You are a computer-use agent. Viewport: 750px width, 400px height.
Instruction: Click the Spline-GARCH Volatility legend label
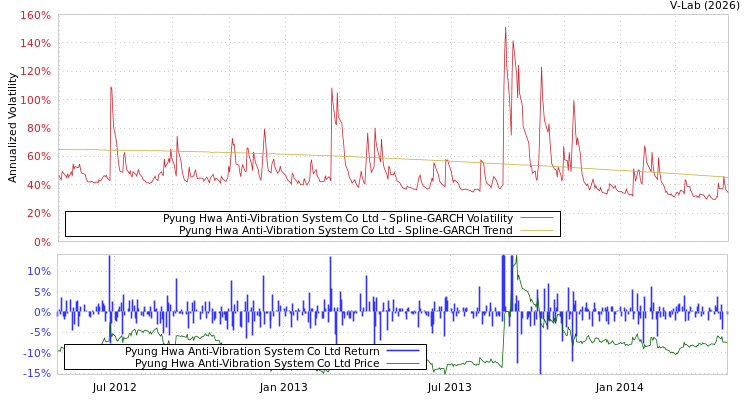click(x=338, y=218)
